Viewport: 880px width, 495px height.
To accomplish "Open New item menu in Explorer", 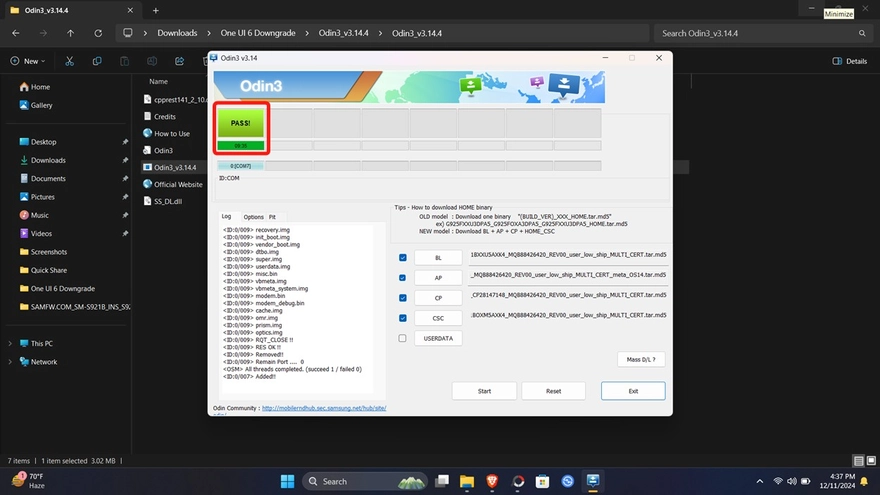I will coord(28,61).
